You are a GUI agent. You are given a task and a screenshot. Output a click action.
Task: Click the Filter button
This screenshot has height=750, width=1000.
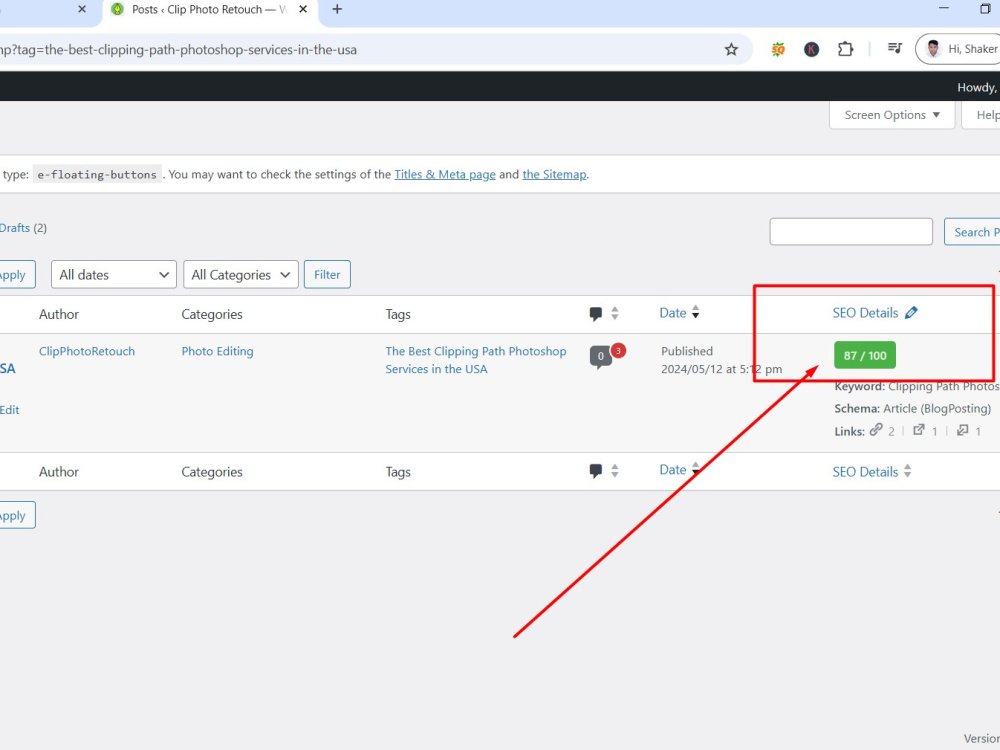(327, 274)
